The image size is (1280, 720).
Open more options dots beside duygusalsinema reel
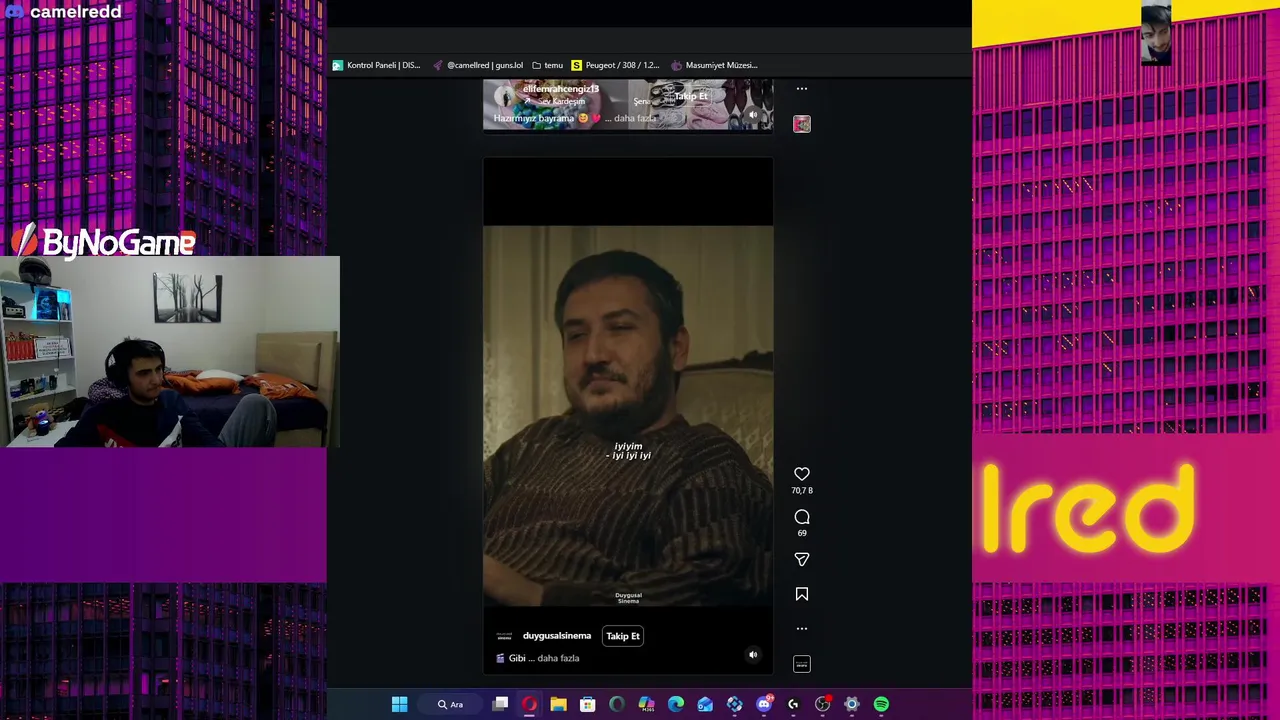[x=801, y=629]
